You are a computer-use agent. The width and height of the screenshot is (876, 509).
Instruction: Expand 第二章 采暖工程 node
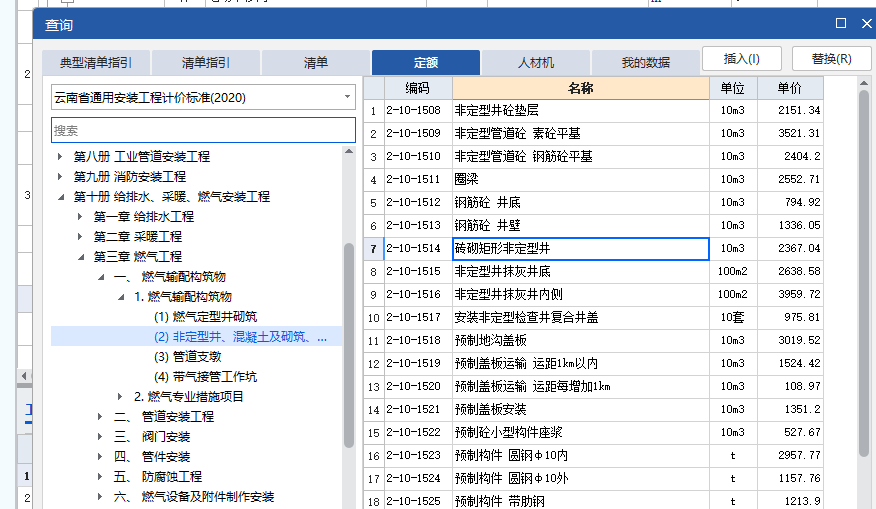coord(80,237)
